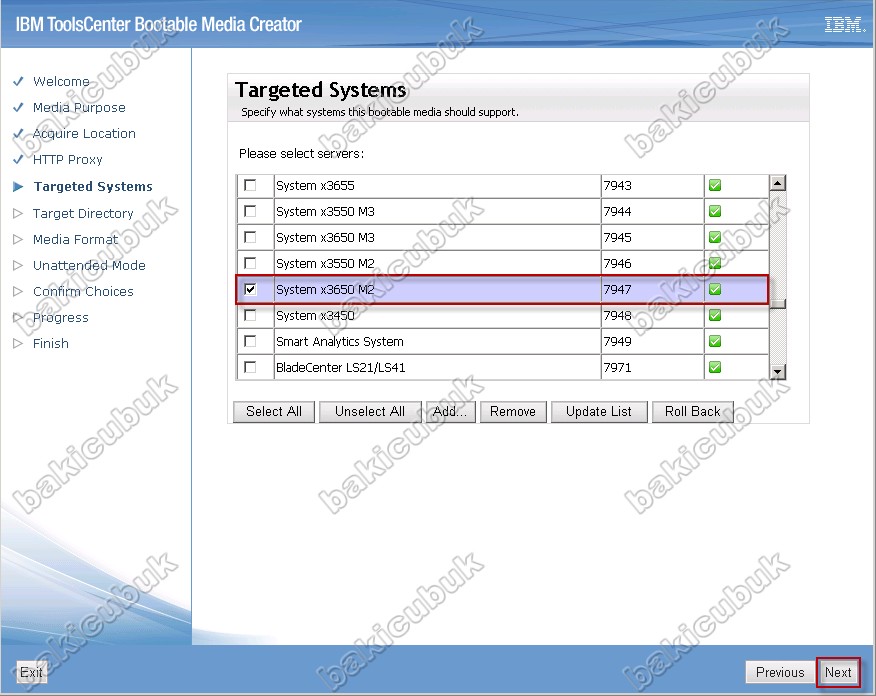Select the System x3550 M2 row name
This screenshot has height=696, width=876.
(325, 263)
